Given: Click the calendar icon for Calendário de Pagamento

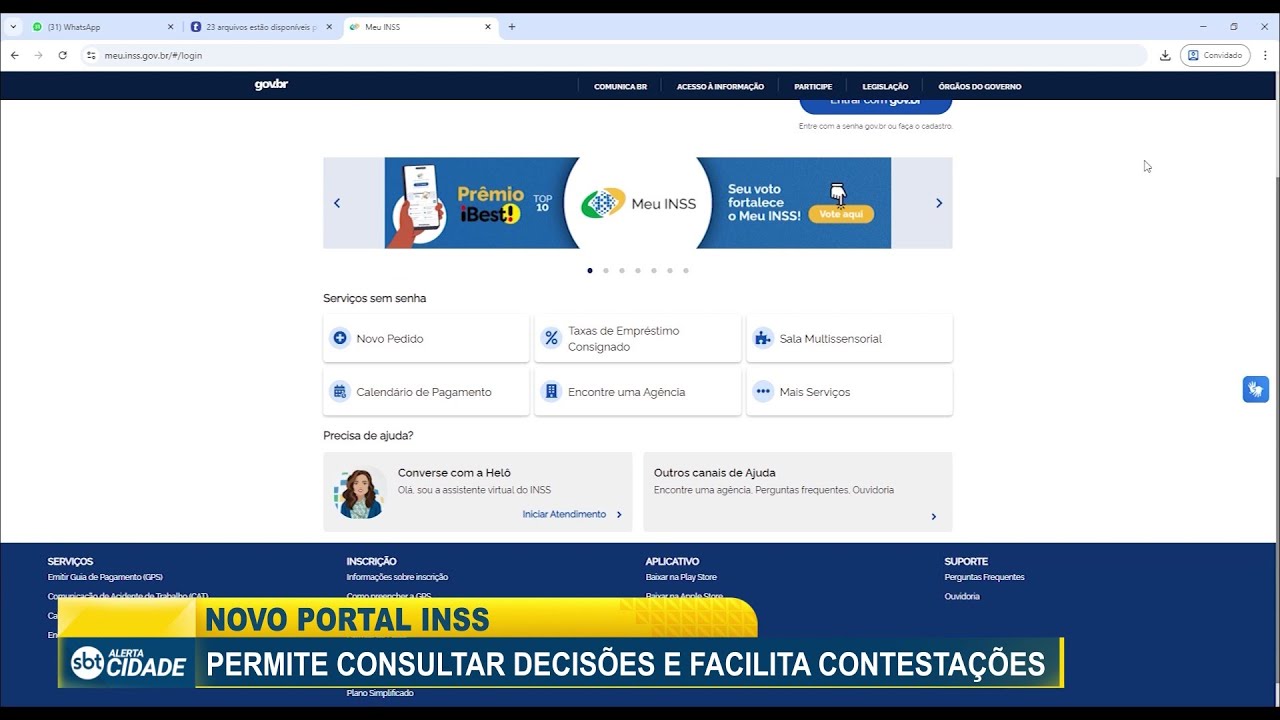Looking at the screenshot, I should (340, 392).
